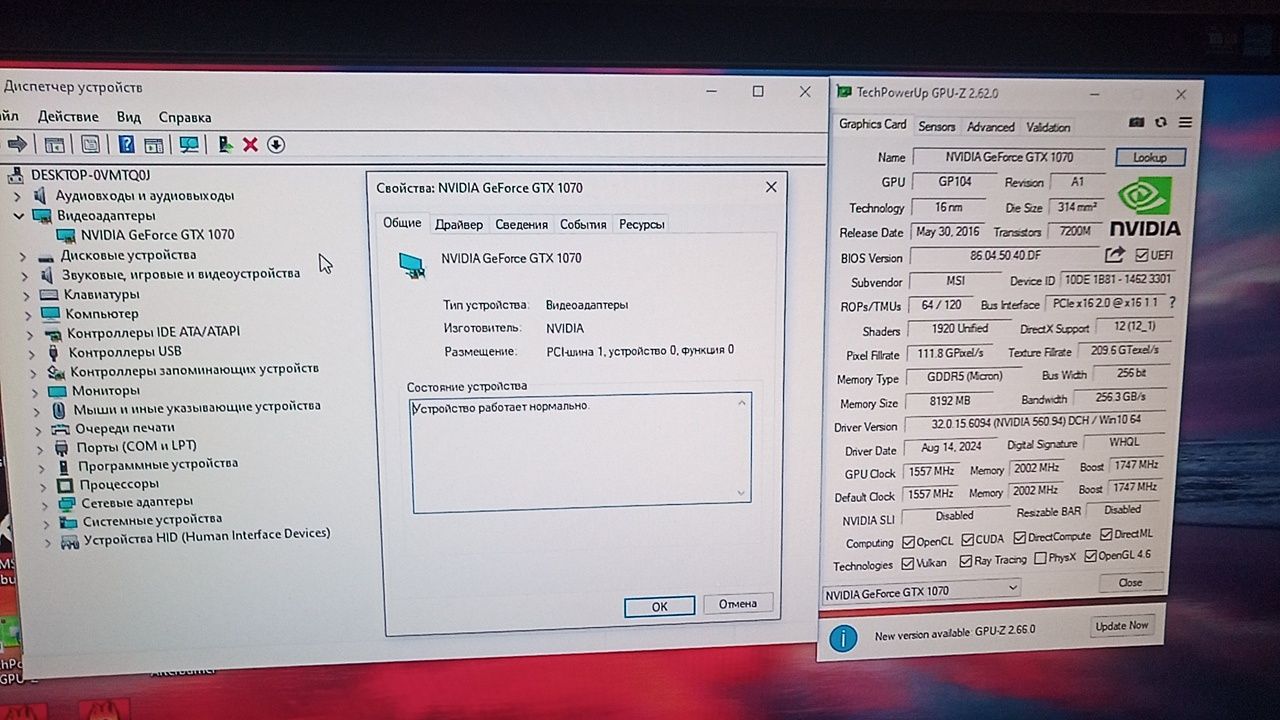
Task: Click the display adapter icon in properties dialog
Action: (411, 265)
